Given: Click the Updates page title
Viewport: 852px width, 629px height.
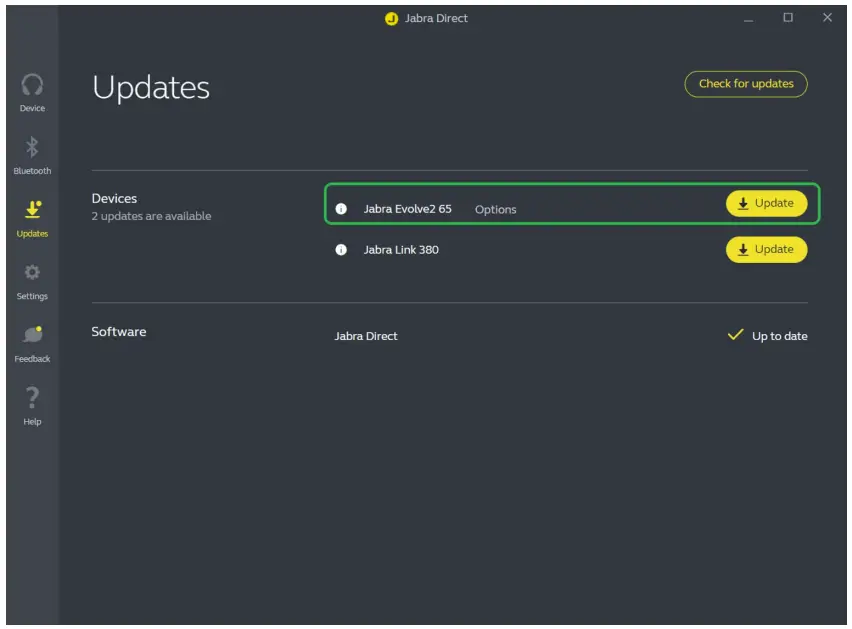Looking at the screenshot, I should (x=150, y=87).
